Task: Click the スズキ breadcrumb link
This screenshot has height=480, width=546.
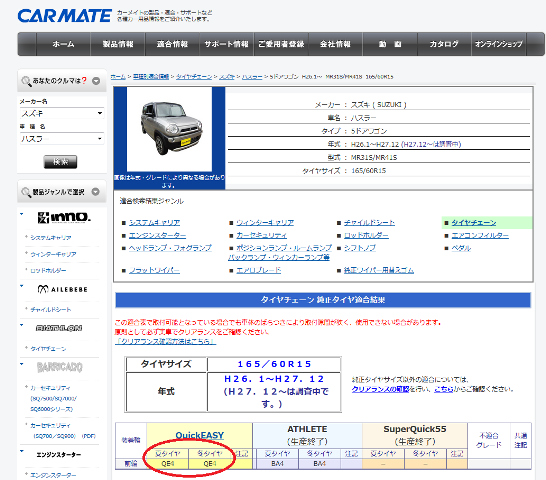Action: (227, 77)
